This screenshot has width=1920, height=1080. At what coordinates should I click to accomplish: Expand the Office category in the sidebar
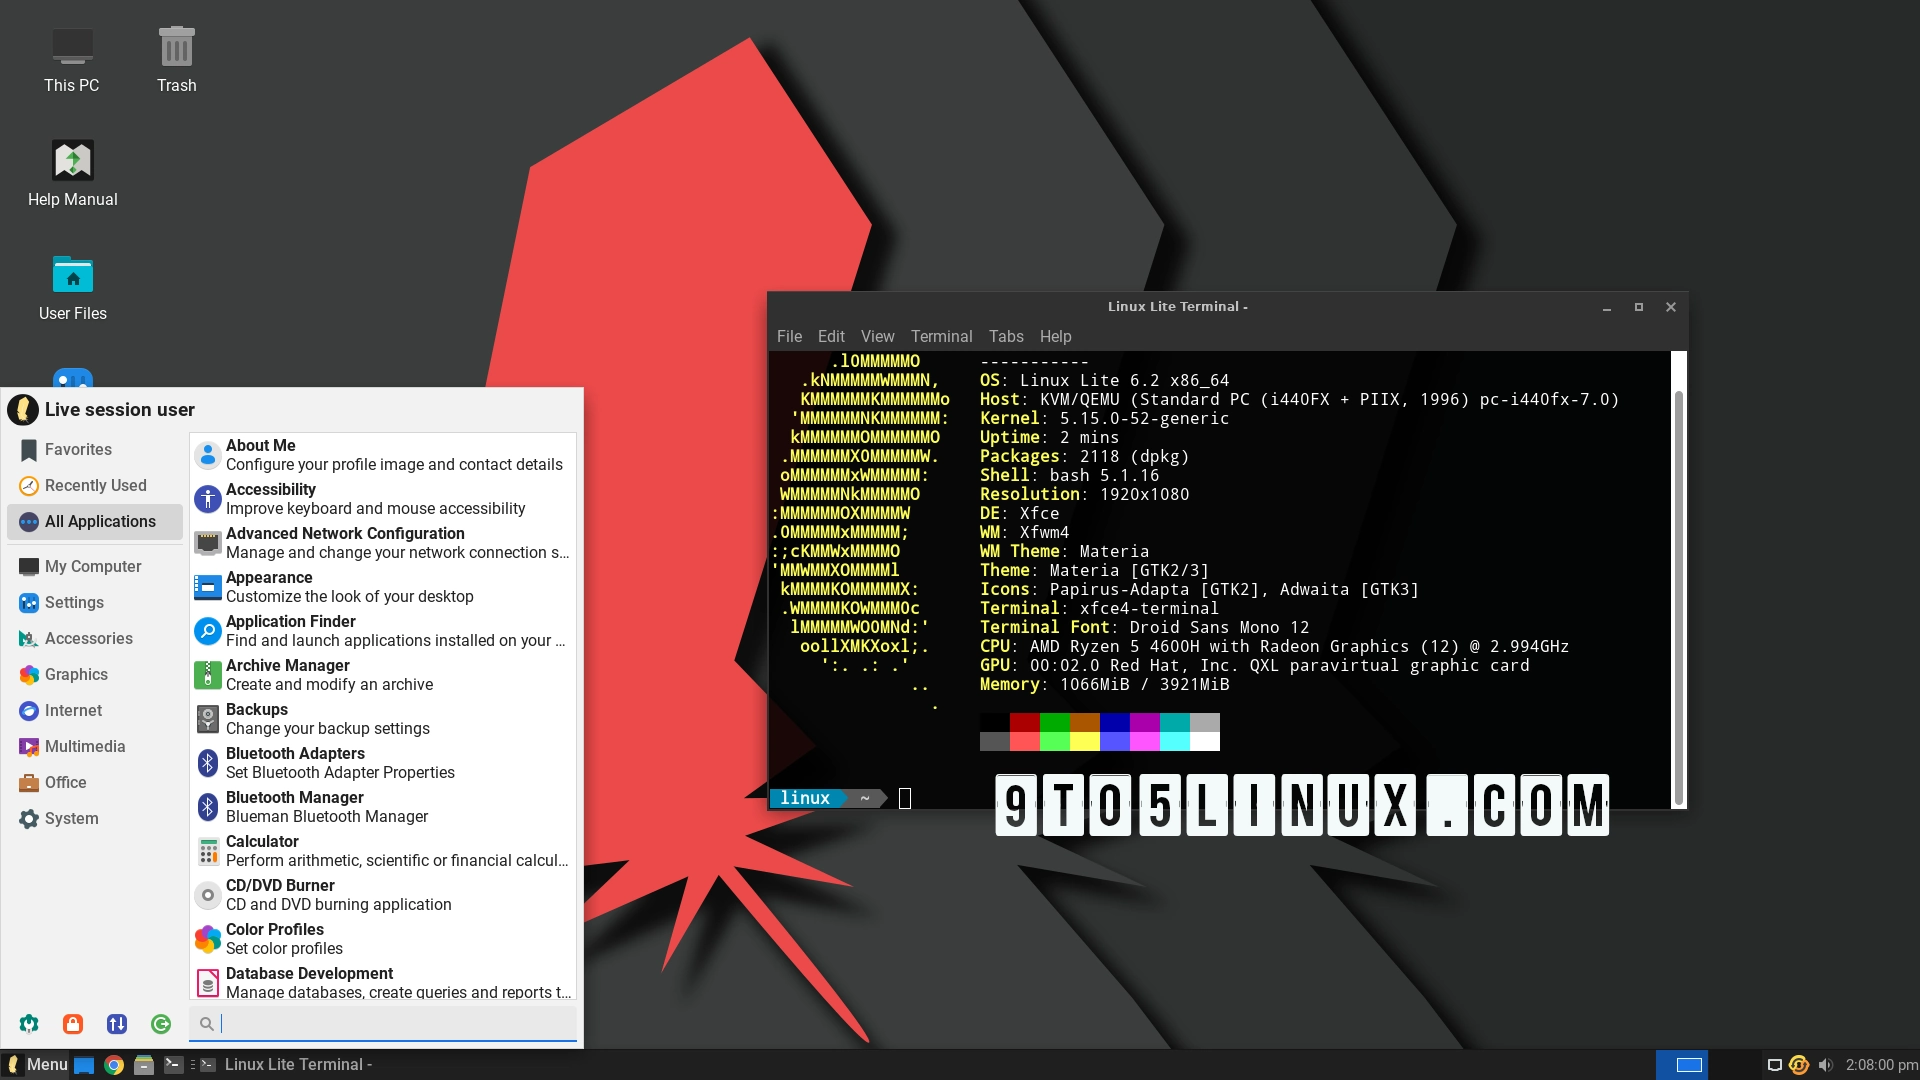(x=64, y=782)
